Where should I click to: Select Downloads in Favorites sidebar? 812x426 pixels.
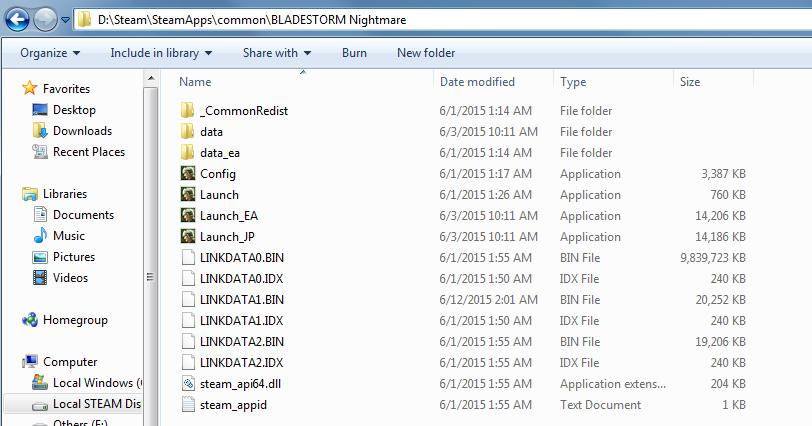click(82, 131)
